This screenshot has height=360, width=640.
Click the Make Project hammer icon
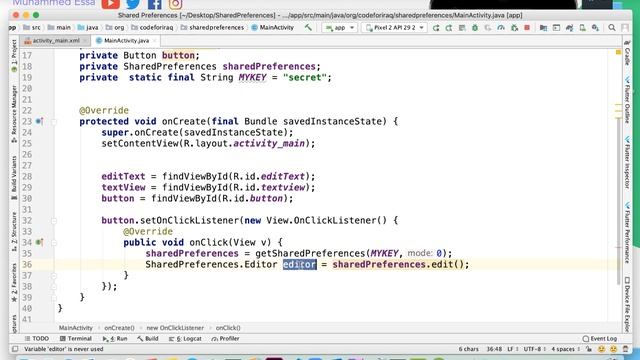click(x=308, y=28)
